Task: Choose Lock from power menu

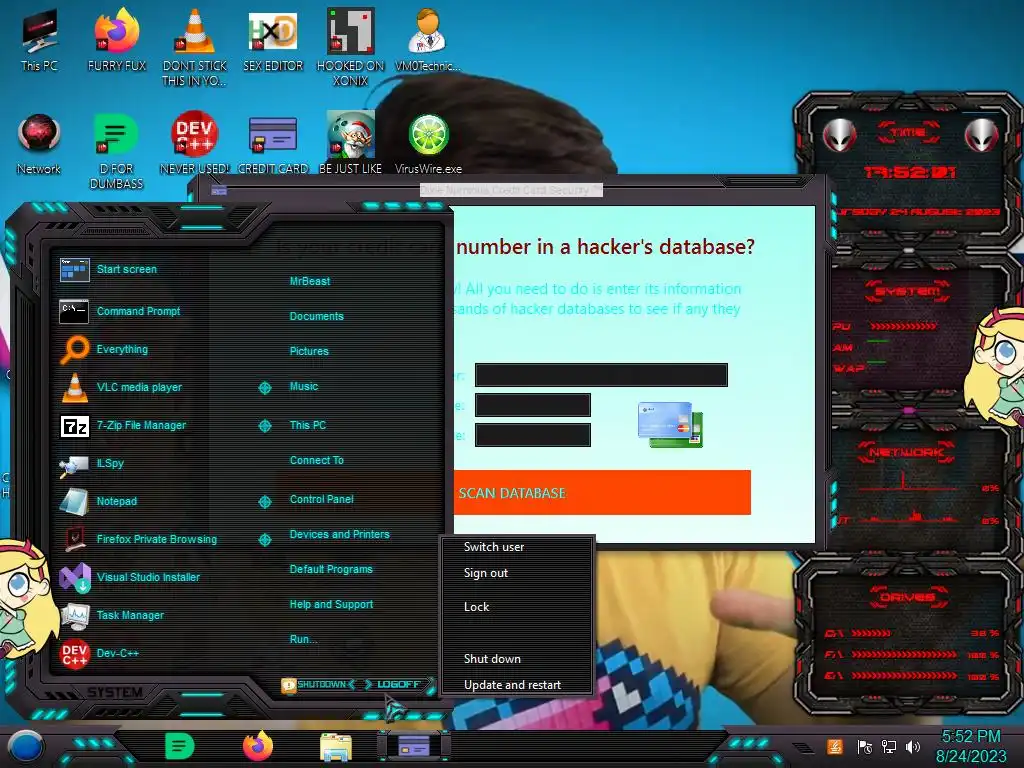Action: (477, 607)
